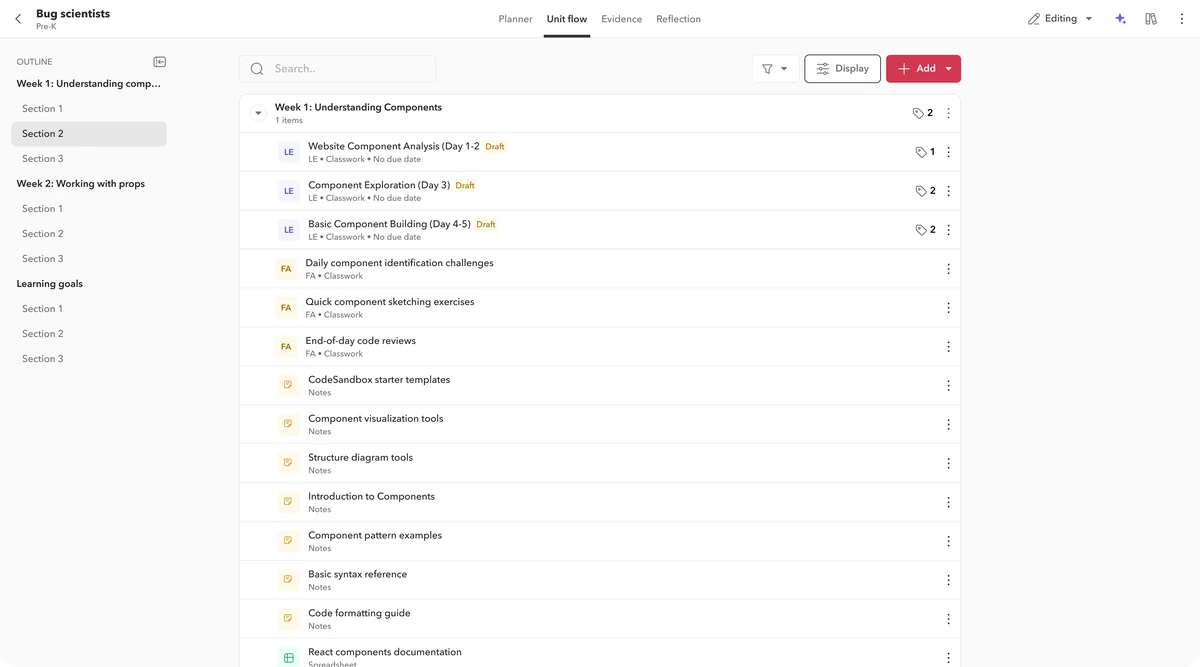Open the AI sparkle assistant icon
The width and height of the screenshot is (1200, 667).
point(1121,19)
